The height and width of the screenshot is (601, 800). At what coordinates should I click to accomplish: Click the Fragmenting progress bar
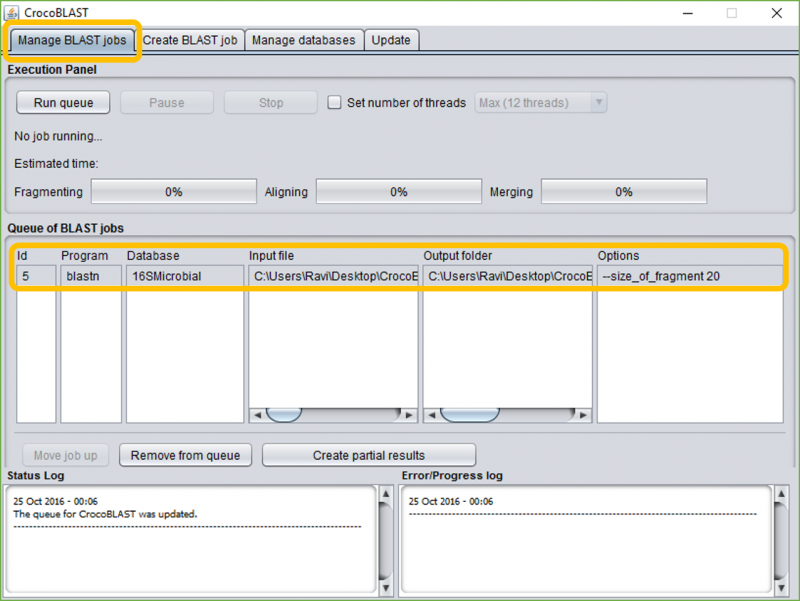174,192
